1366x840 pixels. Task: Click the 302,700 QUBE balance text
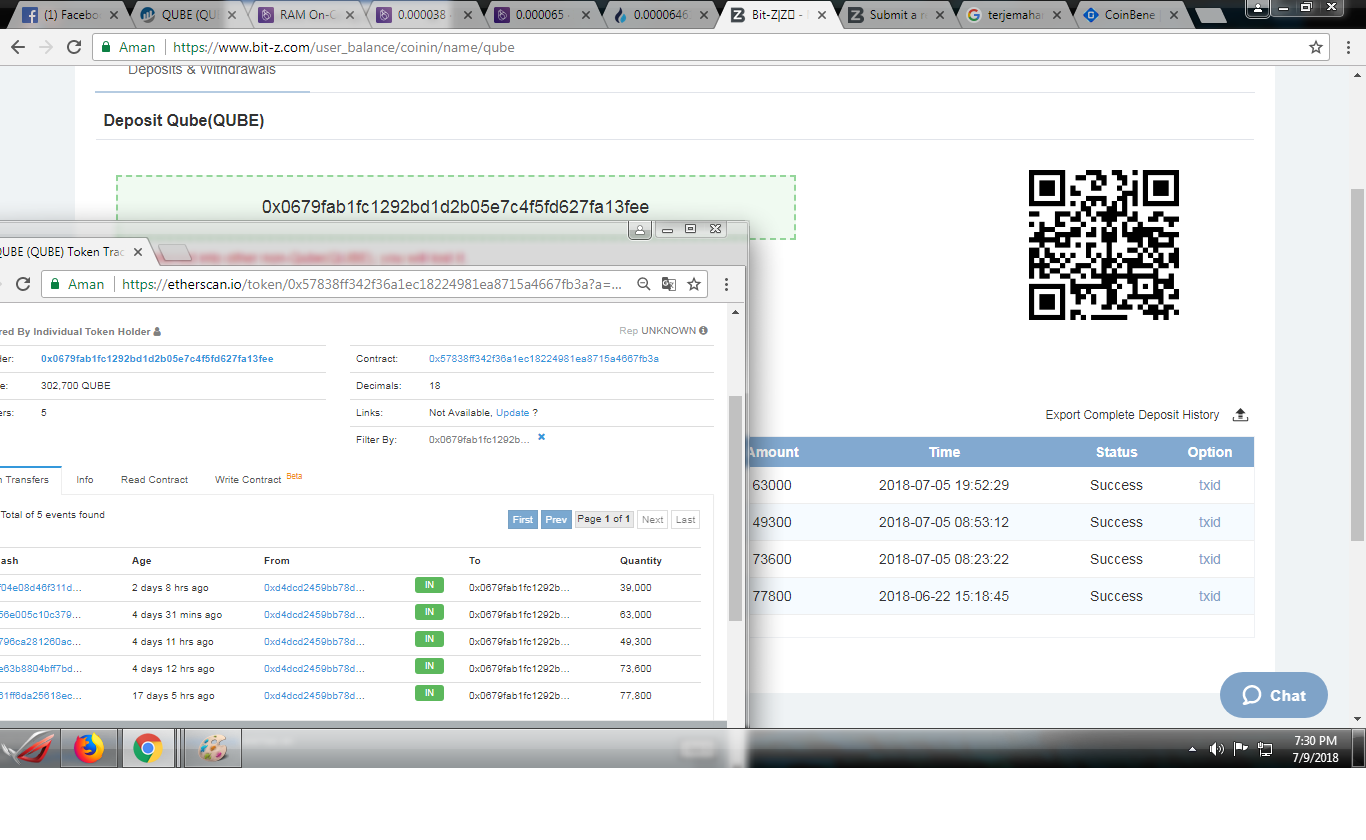[x=76, y=385]
